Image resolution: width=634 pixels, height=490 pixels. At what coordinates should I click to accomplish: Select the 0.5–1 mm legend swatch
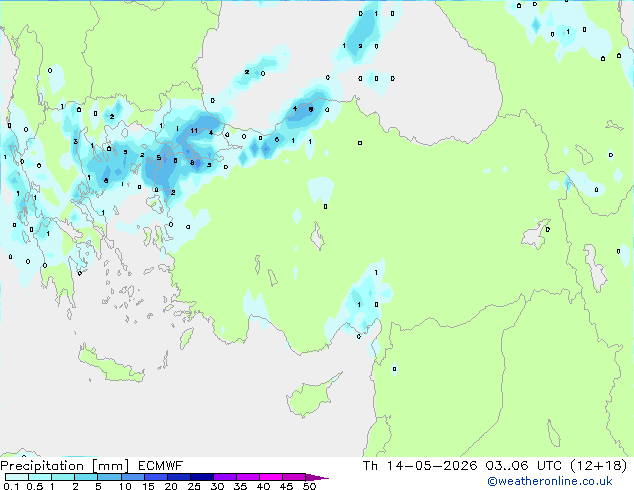point(40,477)
